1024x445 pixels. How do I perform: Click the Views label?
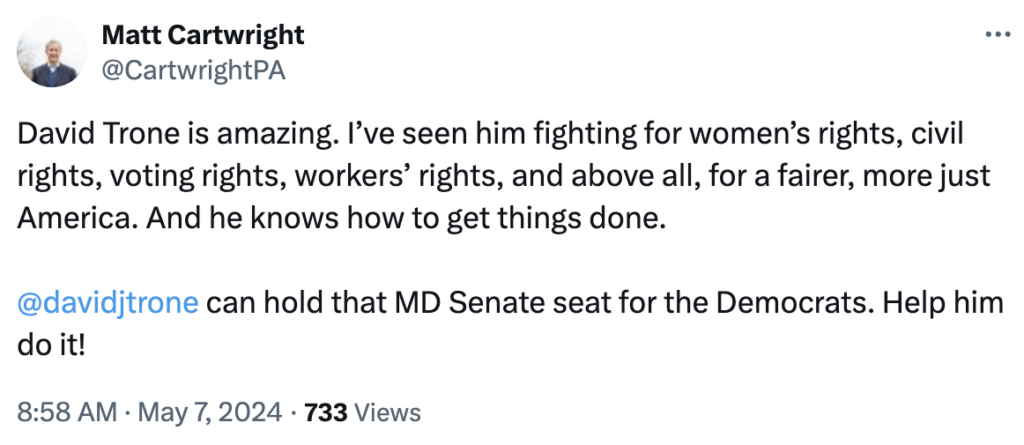tap(388, 412)
